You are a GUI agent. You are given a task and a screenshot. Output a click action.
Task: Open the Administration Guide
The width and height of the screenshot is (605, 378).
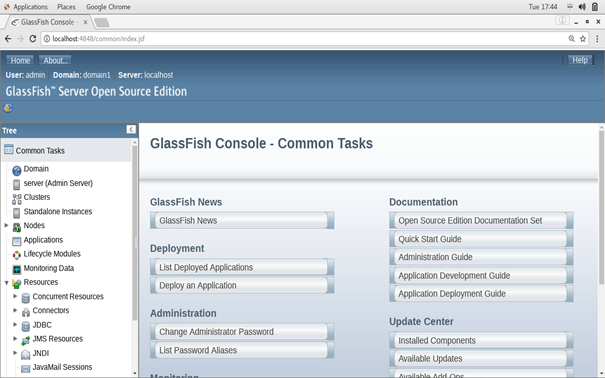pyautogui.click(x=481, y=257)
